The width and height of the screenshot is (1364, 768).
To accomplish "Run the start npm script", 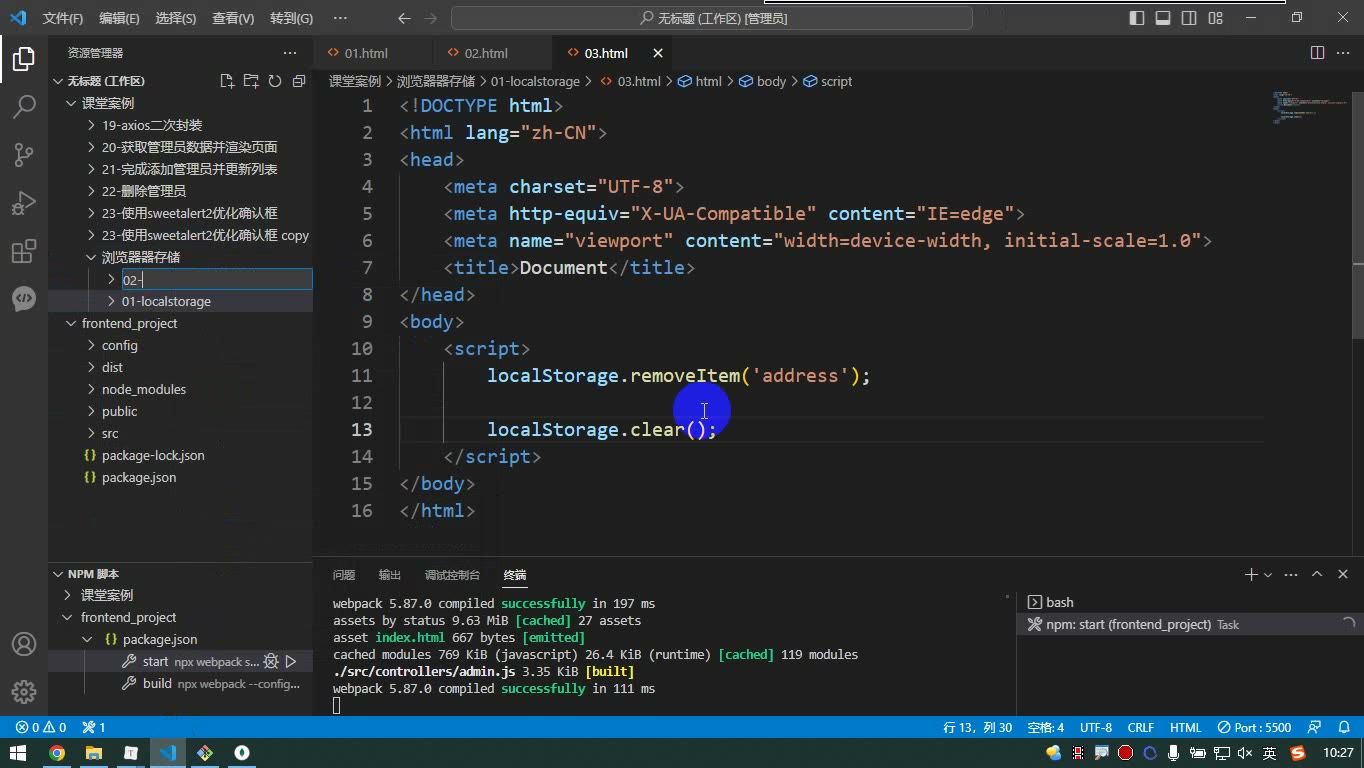I will pyautogui.click(x=291, y=661).
